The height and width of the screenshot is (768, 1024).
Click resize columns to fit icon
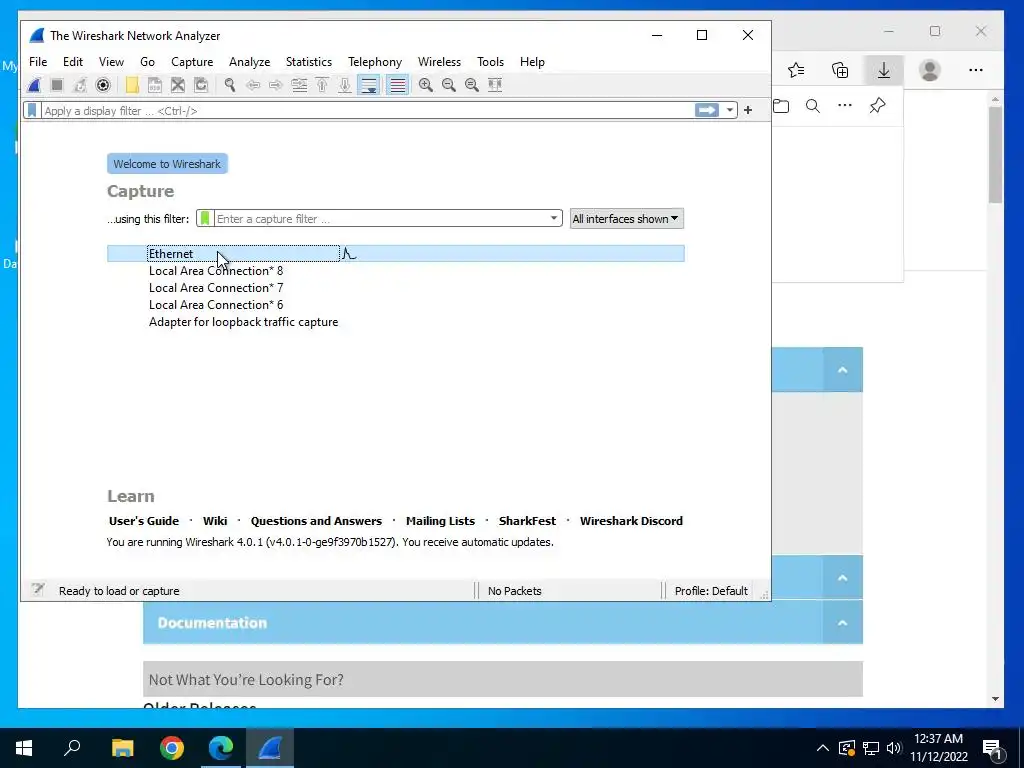[495, 85]
